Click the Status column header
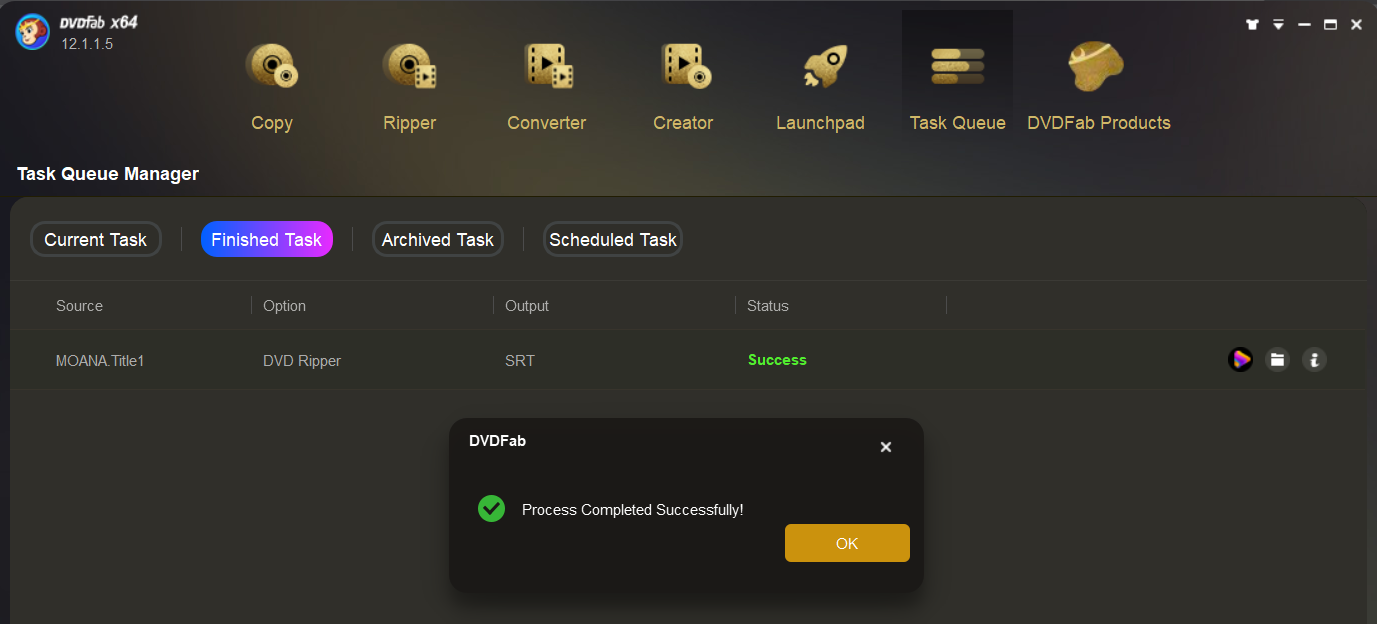The height and width of the screenshot is (624, 1377). pos(768,306)
